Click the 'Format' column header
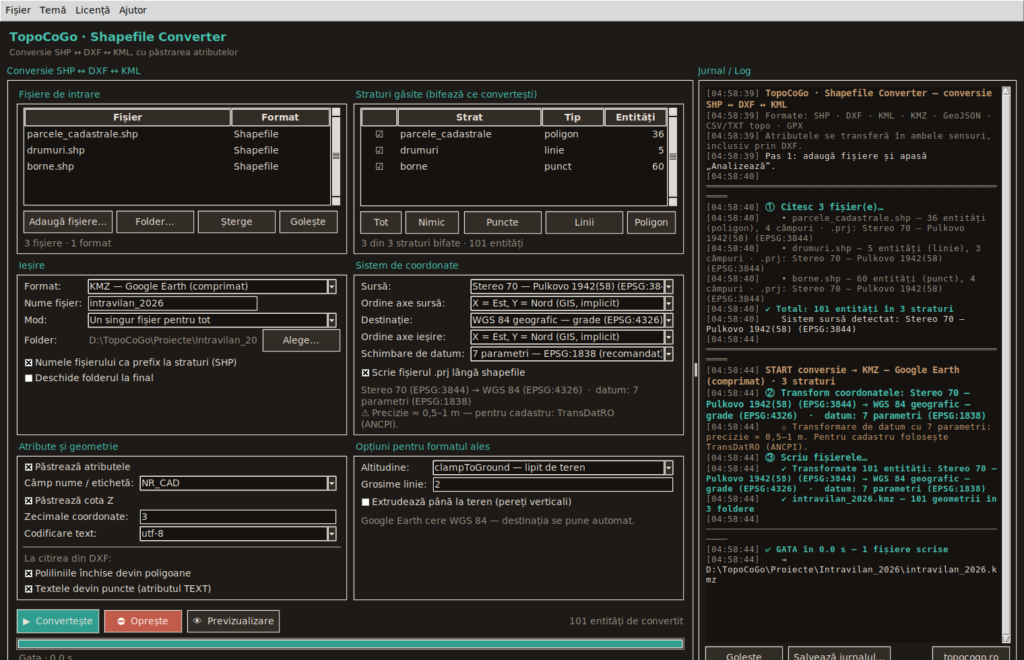Screen dimensions: 1024x660 click(x=280, y=118)
